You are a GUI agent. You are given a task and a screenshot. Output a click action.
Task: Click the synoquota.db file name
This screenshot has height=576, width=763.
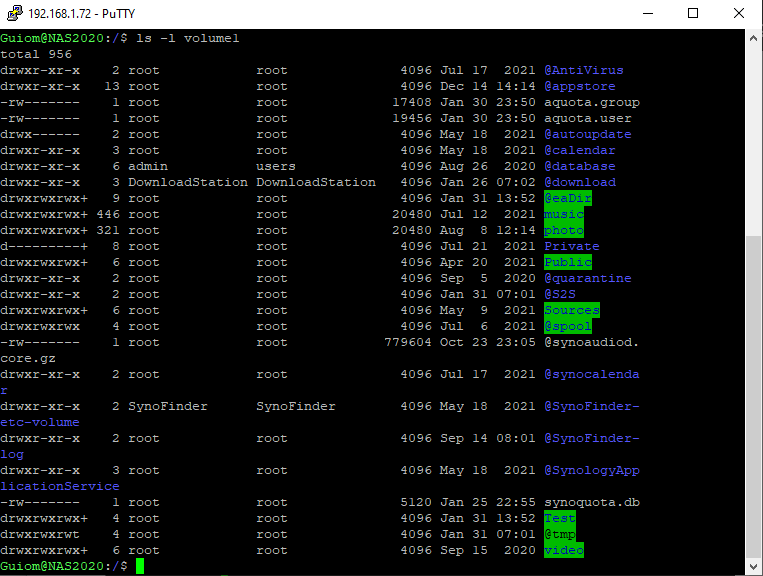point(592,502)
